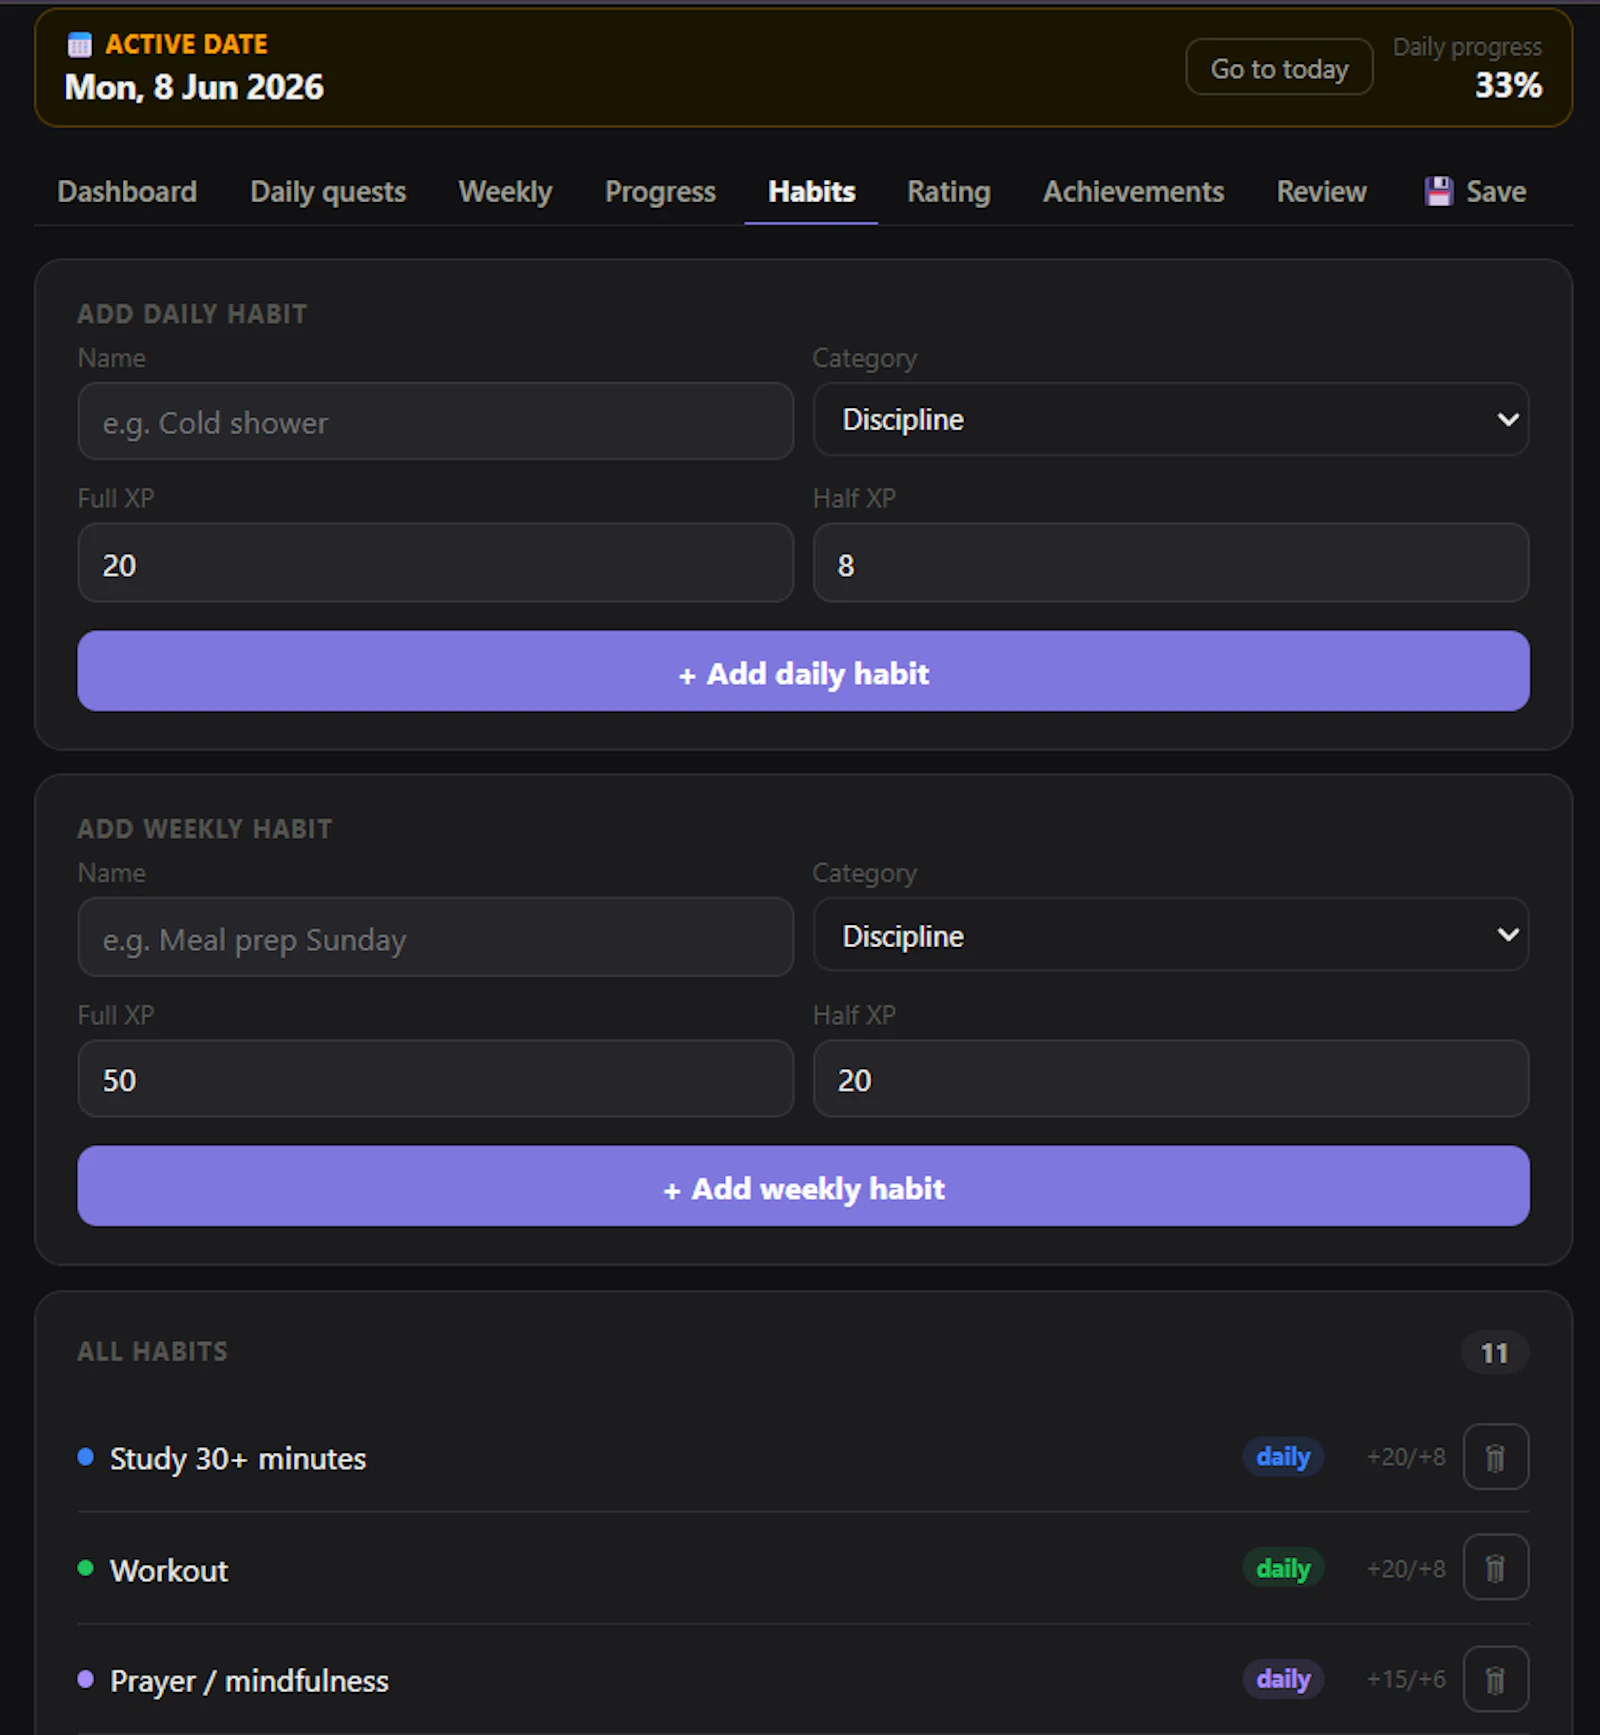Click the blue daily badge on Study habit
Image resolution: width=1600 pixels, height=1735 pixels.
[1283, 1456]
